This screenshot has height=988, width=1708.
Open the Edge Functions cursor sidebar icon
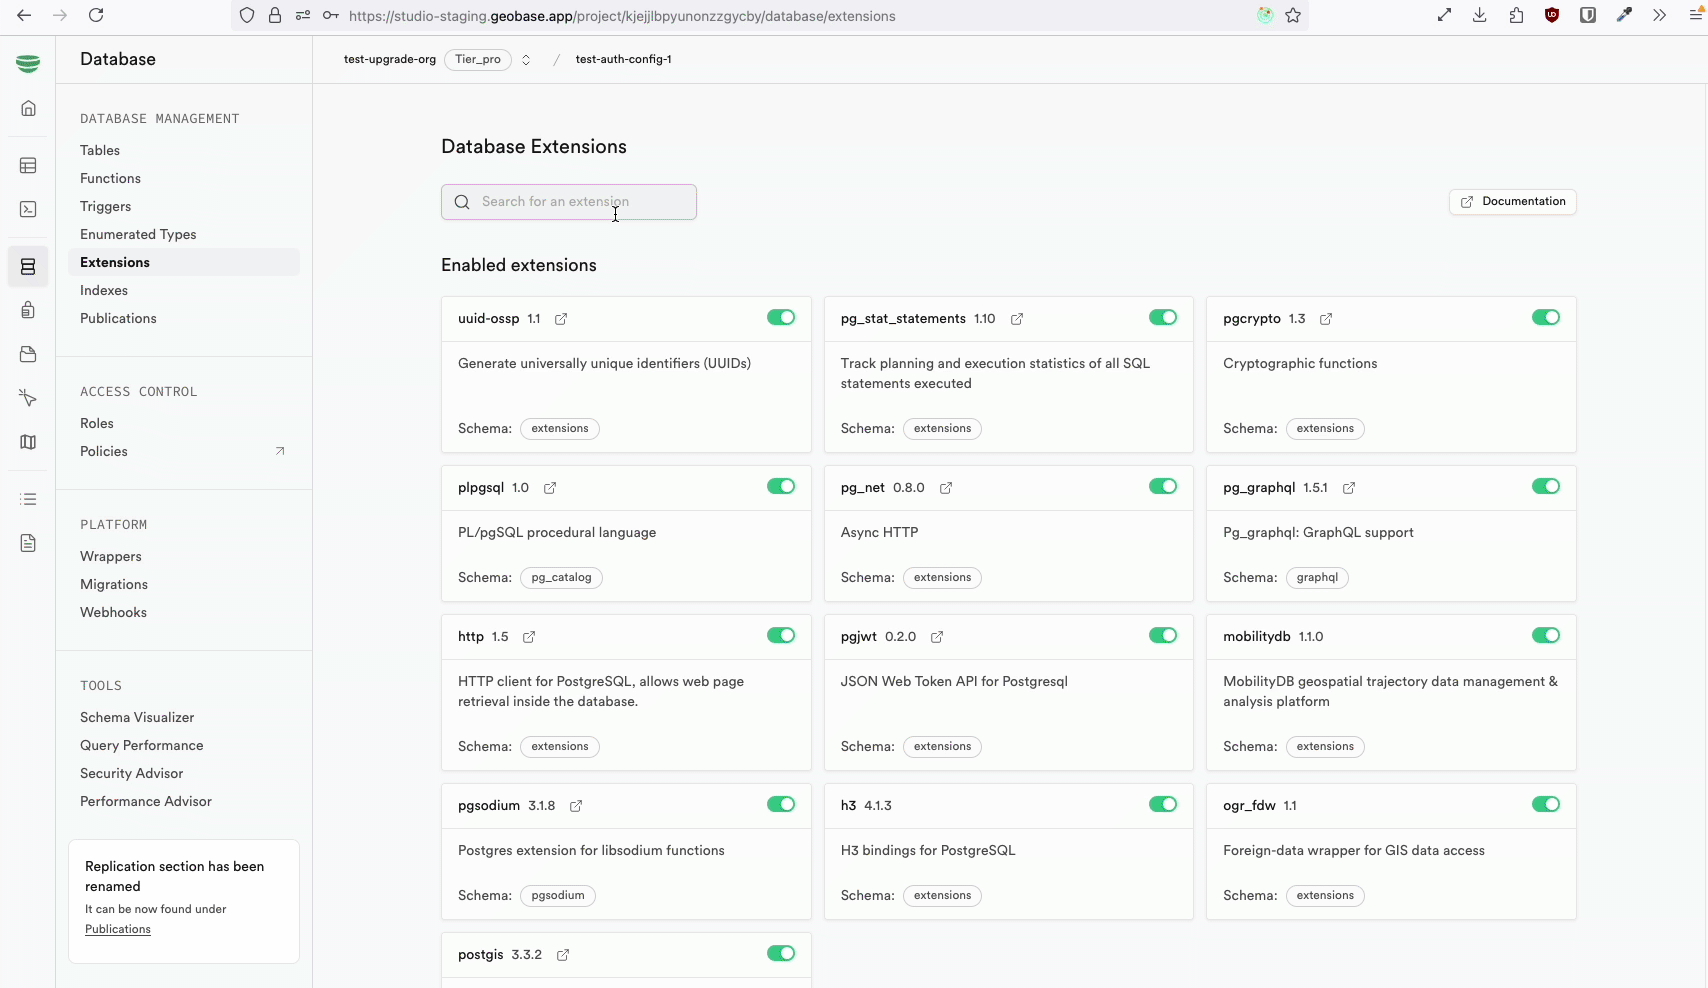(28, 398)
